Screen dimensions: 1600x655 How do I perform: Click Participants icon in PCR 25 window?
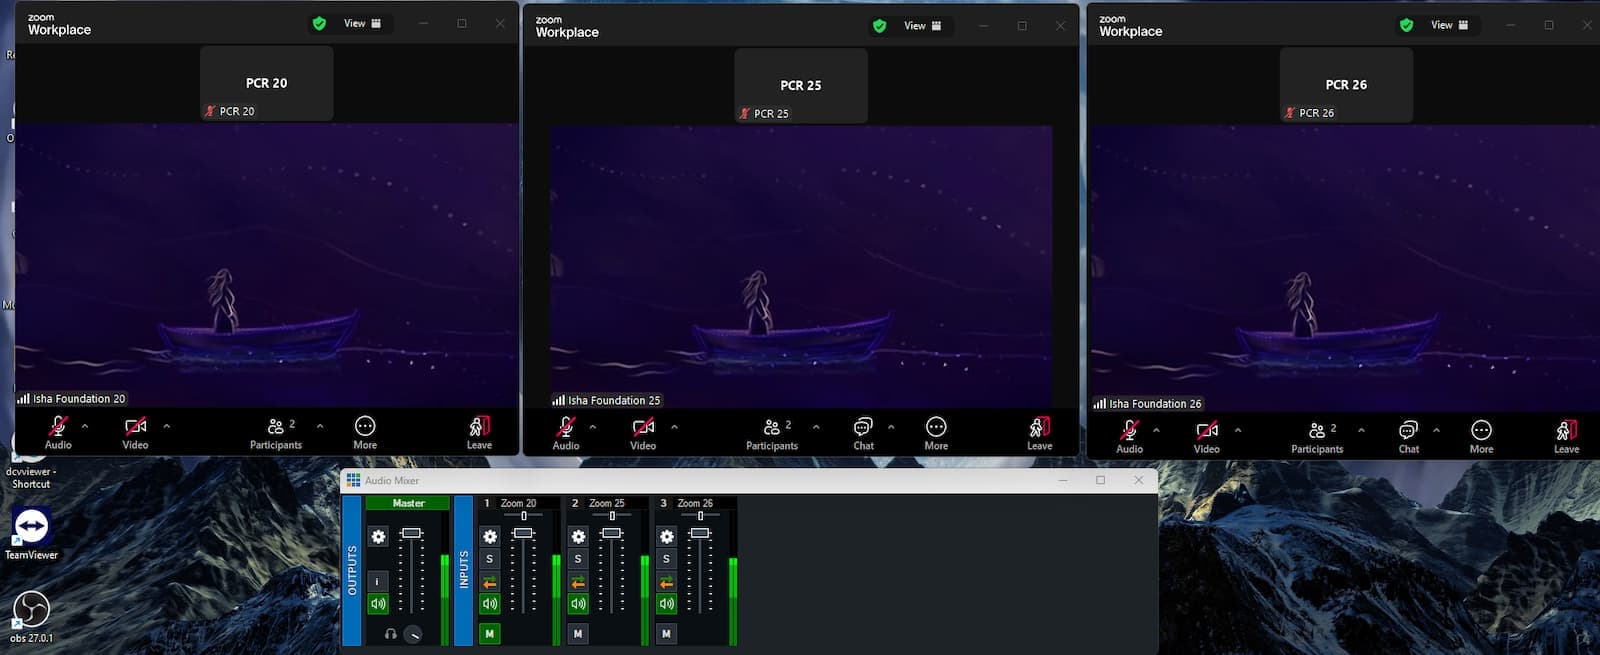(771, 428)
